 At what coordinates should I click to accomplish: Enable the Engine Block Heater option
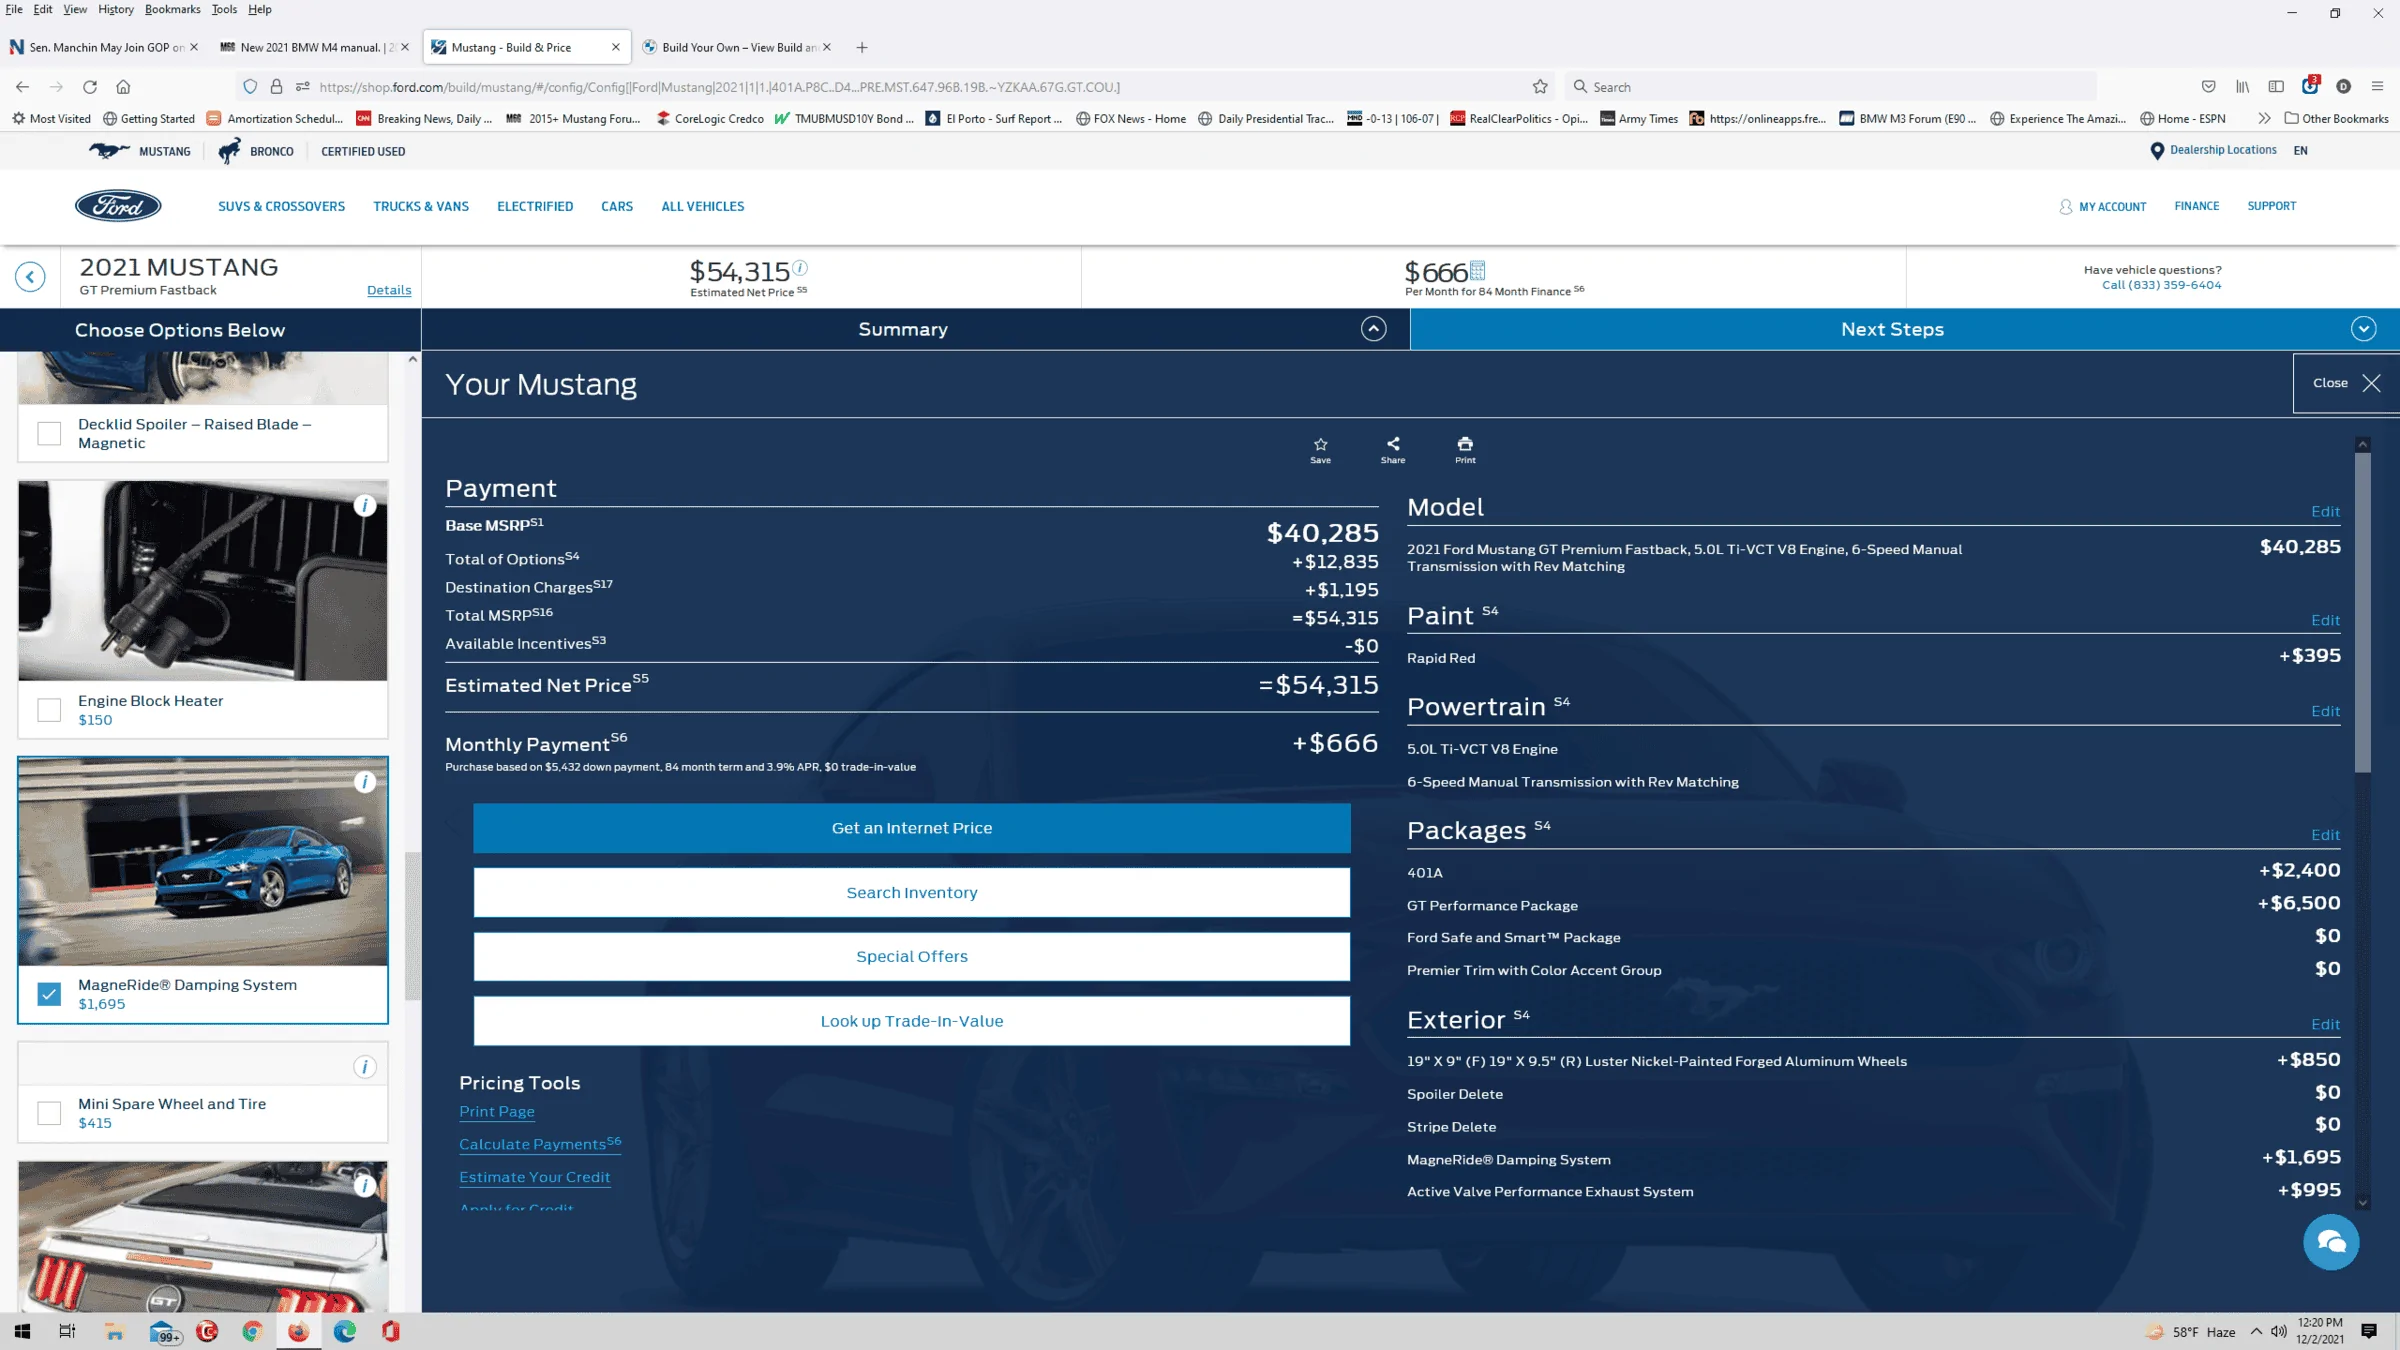click(49, 710)
